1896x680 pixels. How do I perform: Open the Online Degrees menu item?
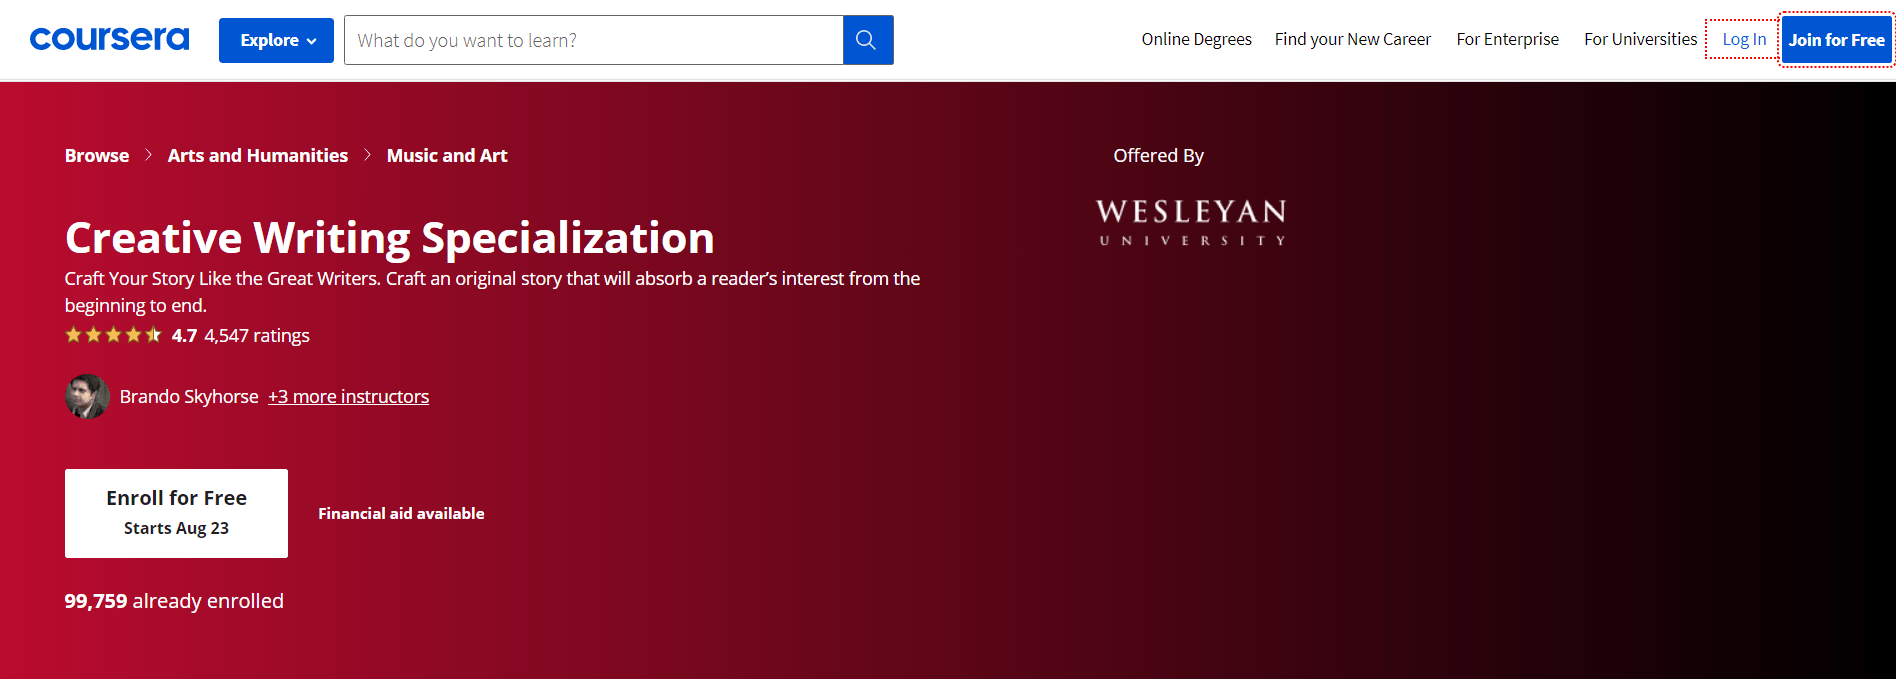click(1196, 39)
